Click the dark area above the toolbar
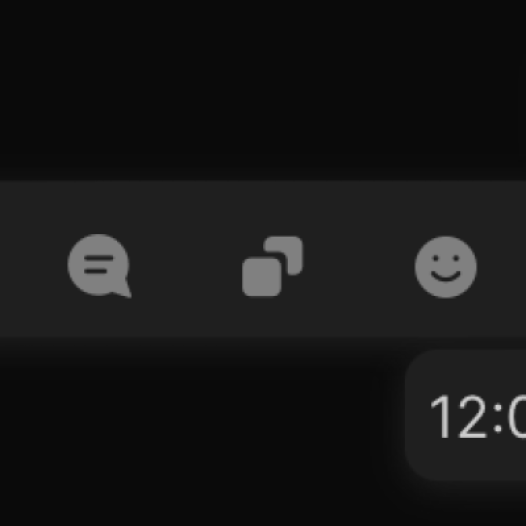The width and height of the screenshot is (526, 526). point(263,90)
